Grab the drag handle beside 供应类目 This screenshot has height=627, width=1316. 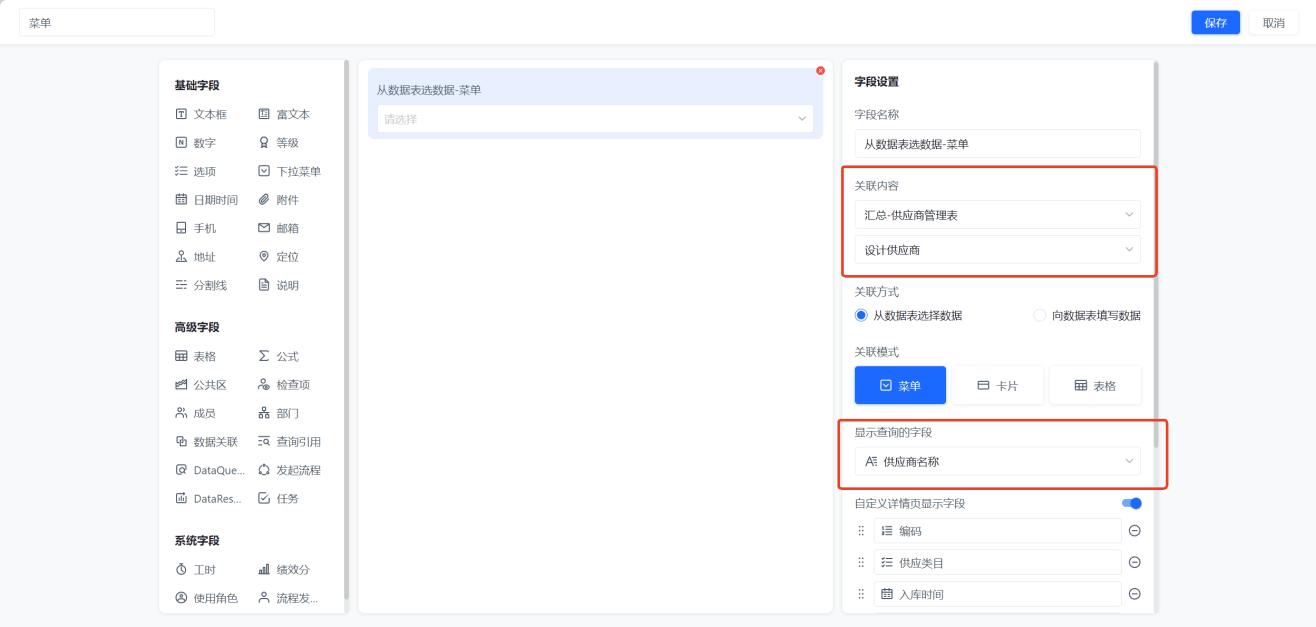click(x=861, y=562)
